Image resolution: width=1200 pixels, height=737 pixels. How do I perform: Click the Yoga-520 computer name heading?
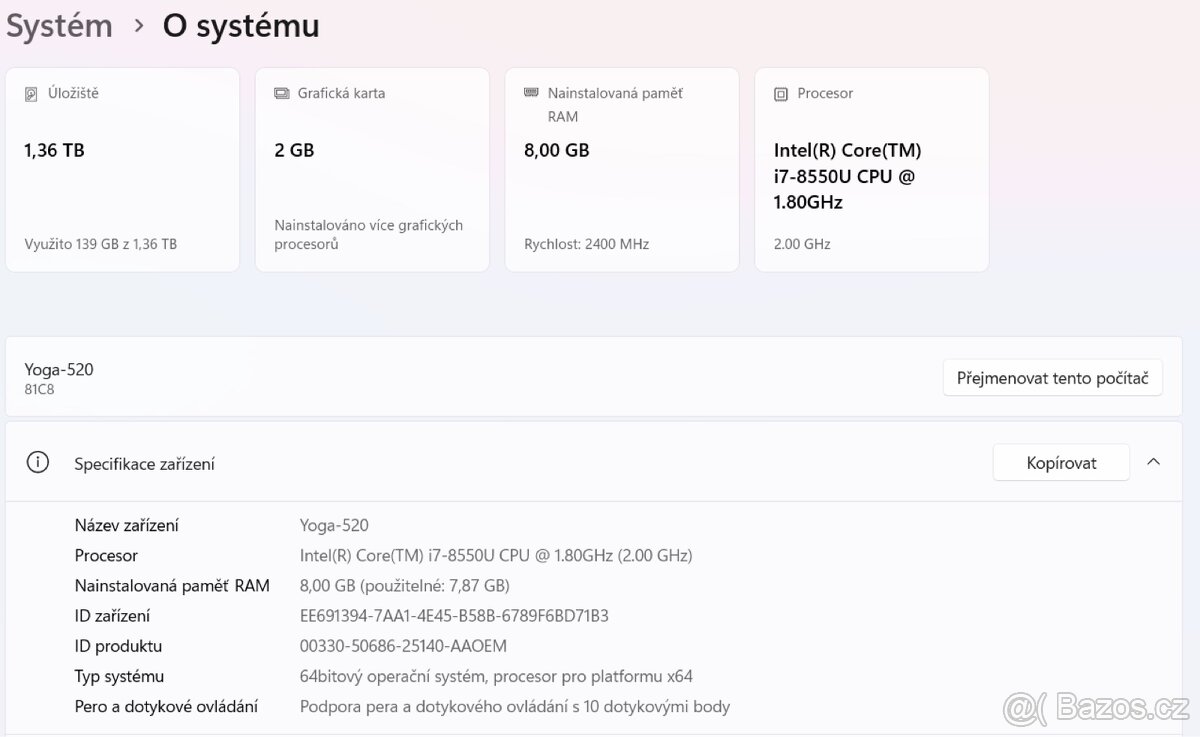pyautogui.click(x=59, y=369)
